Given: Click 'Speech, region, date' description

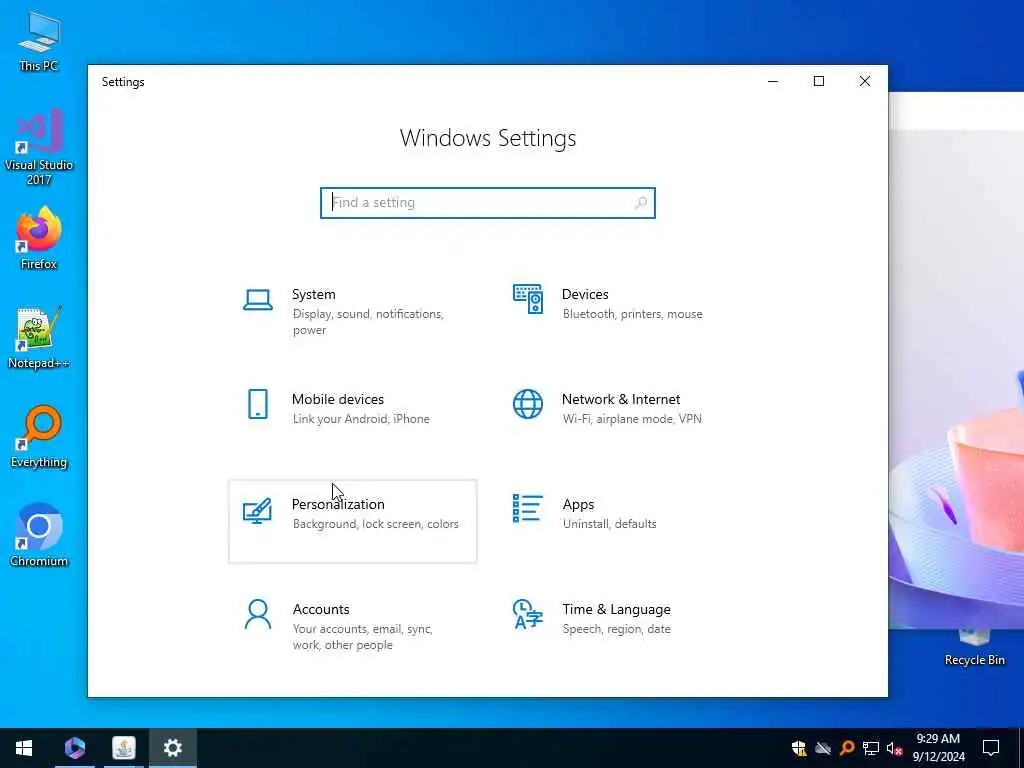Looking at the screenshot, I should tap(616, 629).
